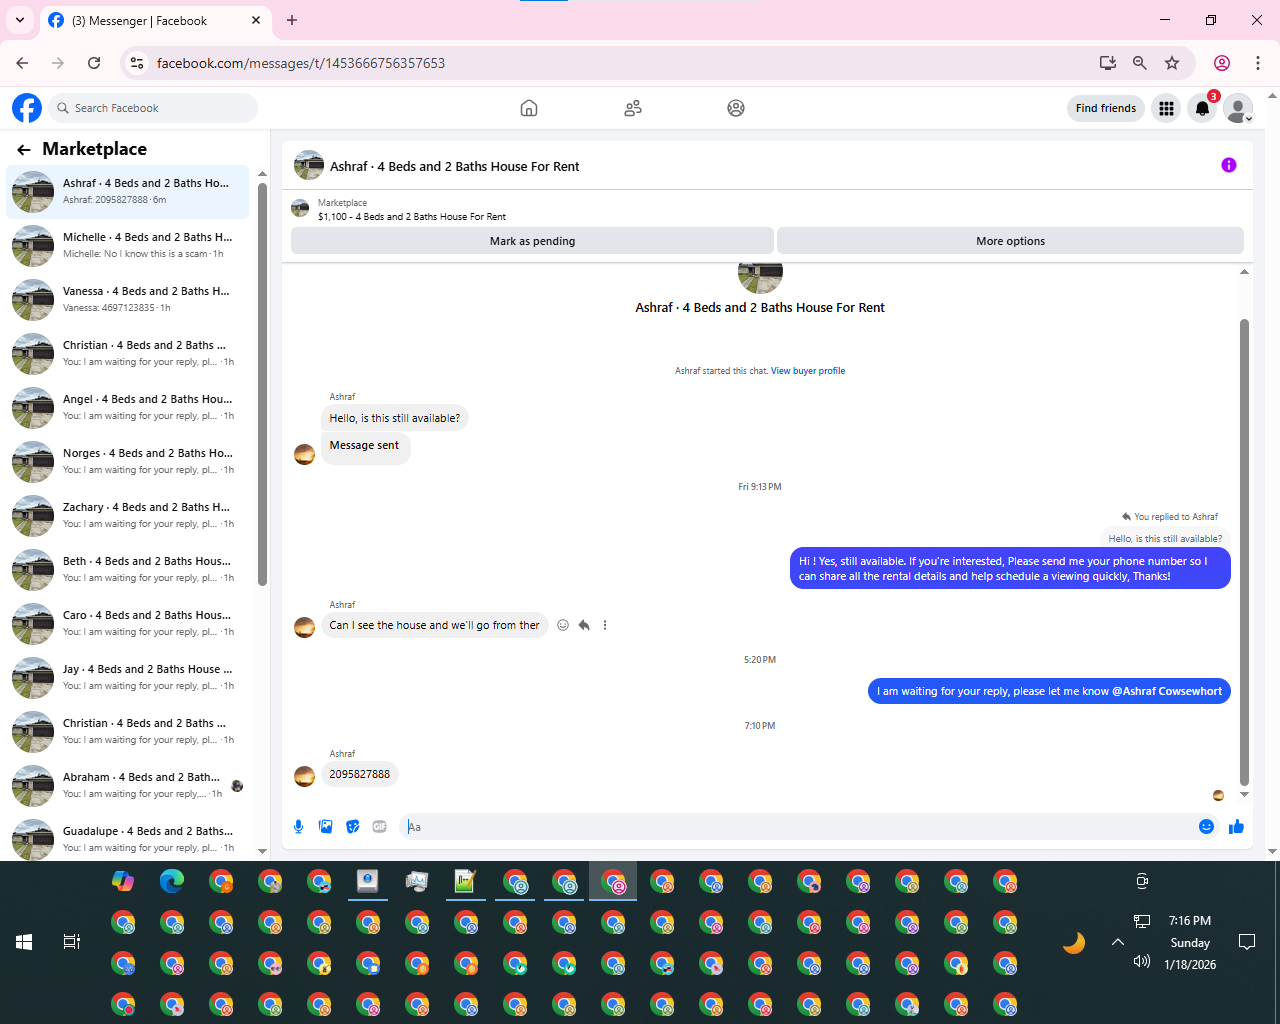View site information icon in address bar
Image resolution: width=1280 pixels, height=1024 pixels.
pos(138,63)
